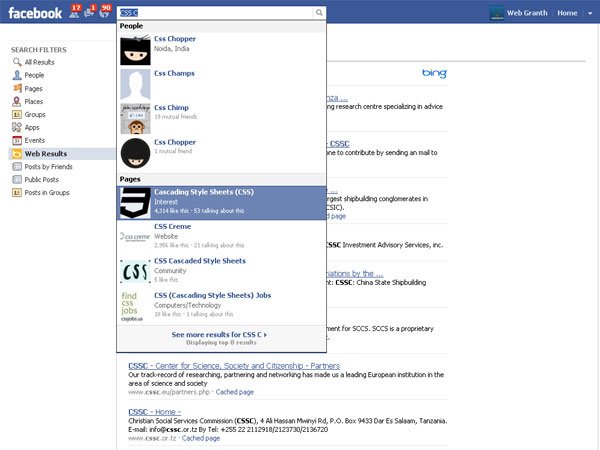Click the Places pin icon
This screenshot has height=450, width=600.
(x=17, y=101)
